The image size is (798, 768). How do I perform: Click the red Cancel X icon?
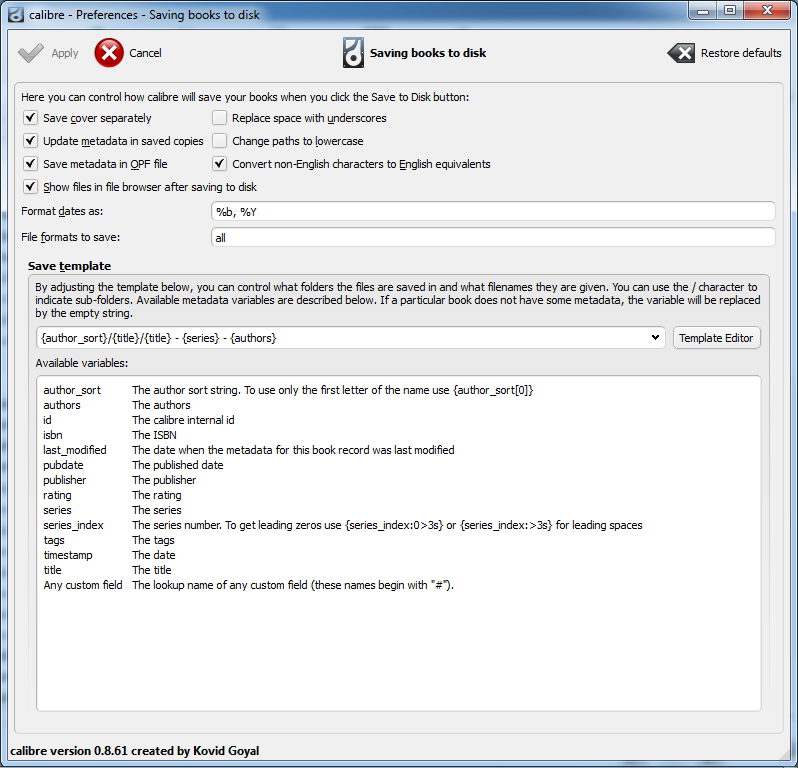[109, 53]
